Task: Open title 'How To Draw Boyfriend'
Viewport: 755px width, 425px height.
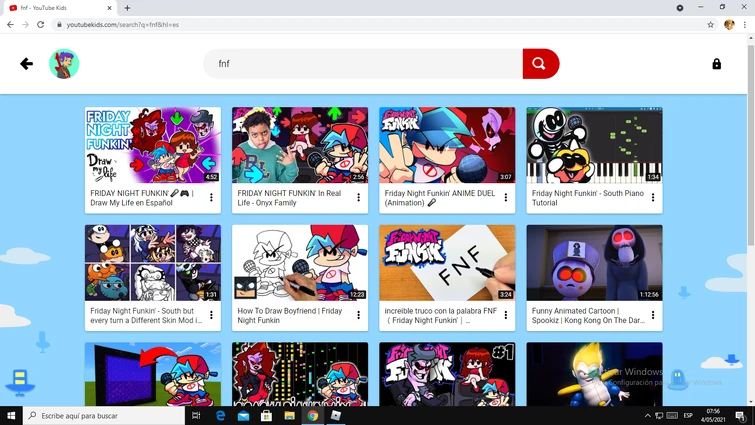Action: [289, 315]
